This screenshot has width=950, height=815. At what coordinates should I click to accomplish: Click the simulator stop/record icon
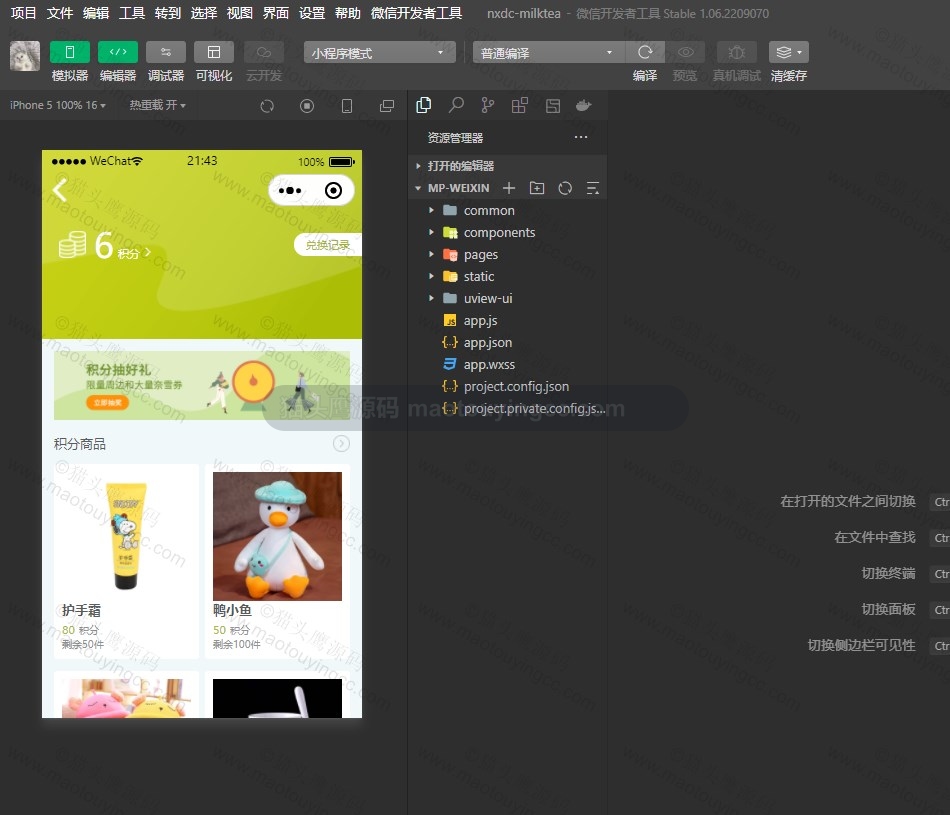(307, 107)
